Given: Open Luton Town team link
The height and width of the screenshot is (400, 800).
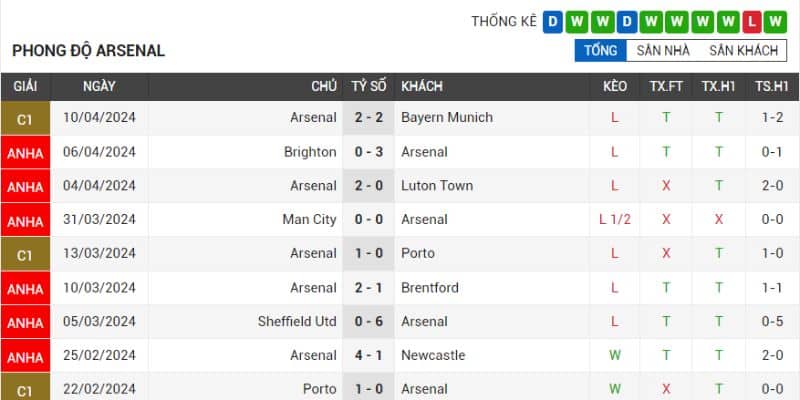Looking at the screenshot, I should [x=437, y=185].
